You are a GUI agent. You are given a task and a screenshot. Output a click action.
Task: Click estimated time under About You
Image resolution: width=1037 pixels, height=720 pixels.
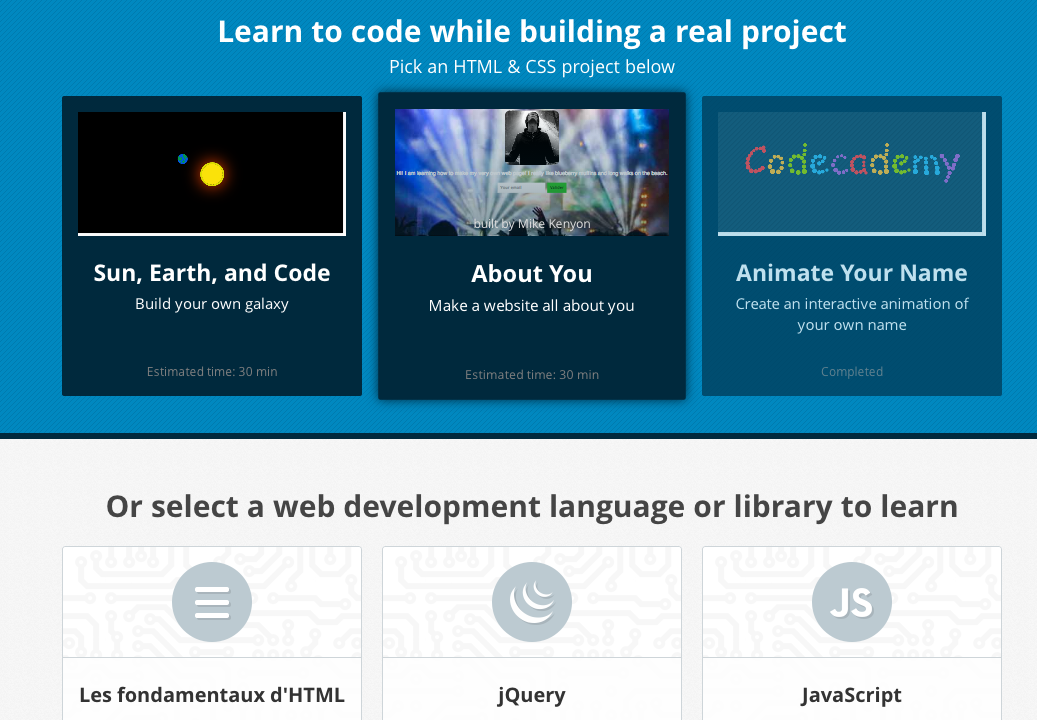click(532, 375)
